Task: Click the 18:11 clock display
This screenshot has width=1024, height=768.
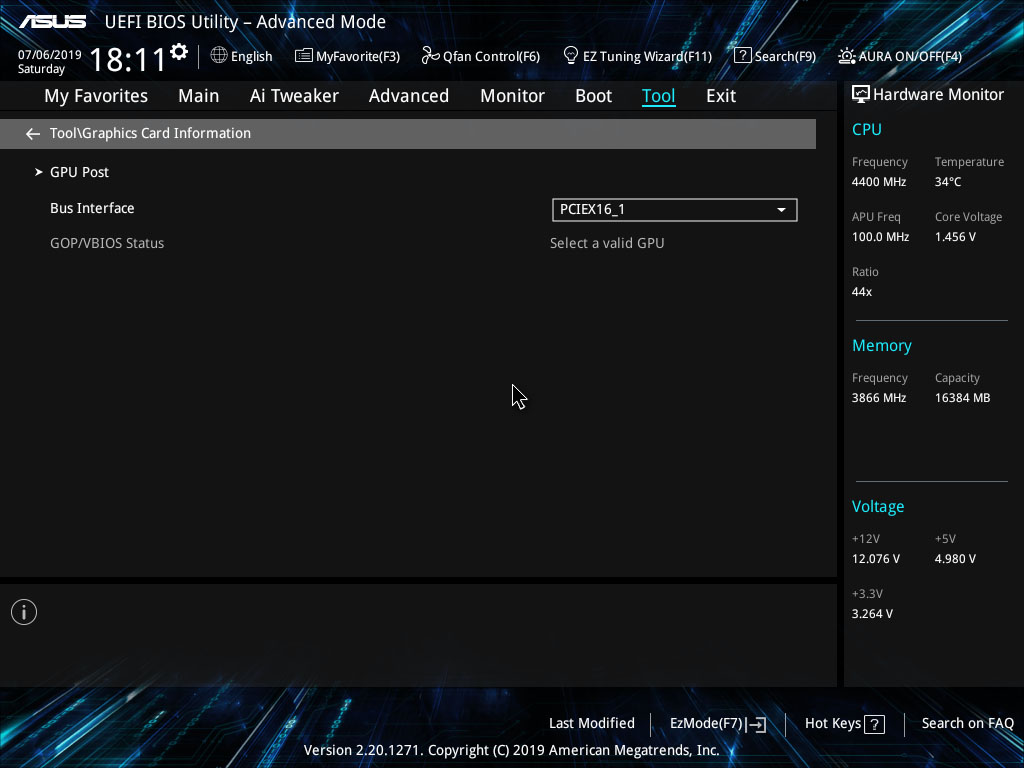Action: tap(127, 59)
